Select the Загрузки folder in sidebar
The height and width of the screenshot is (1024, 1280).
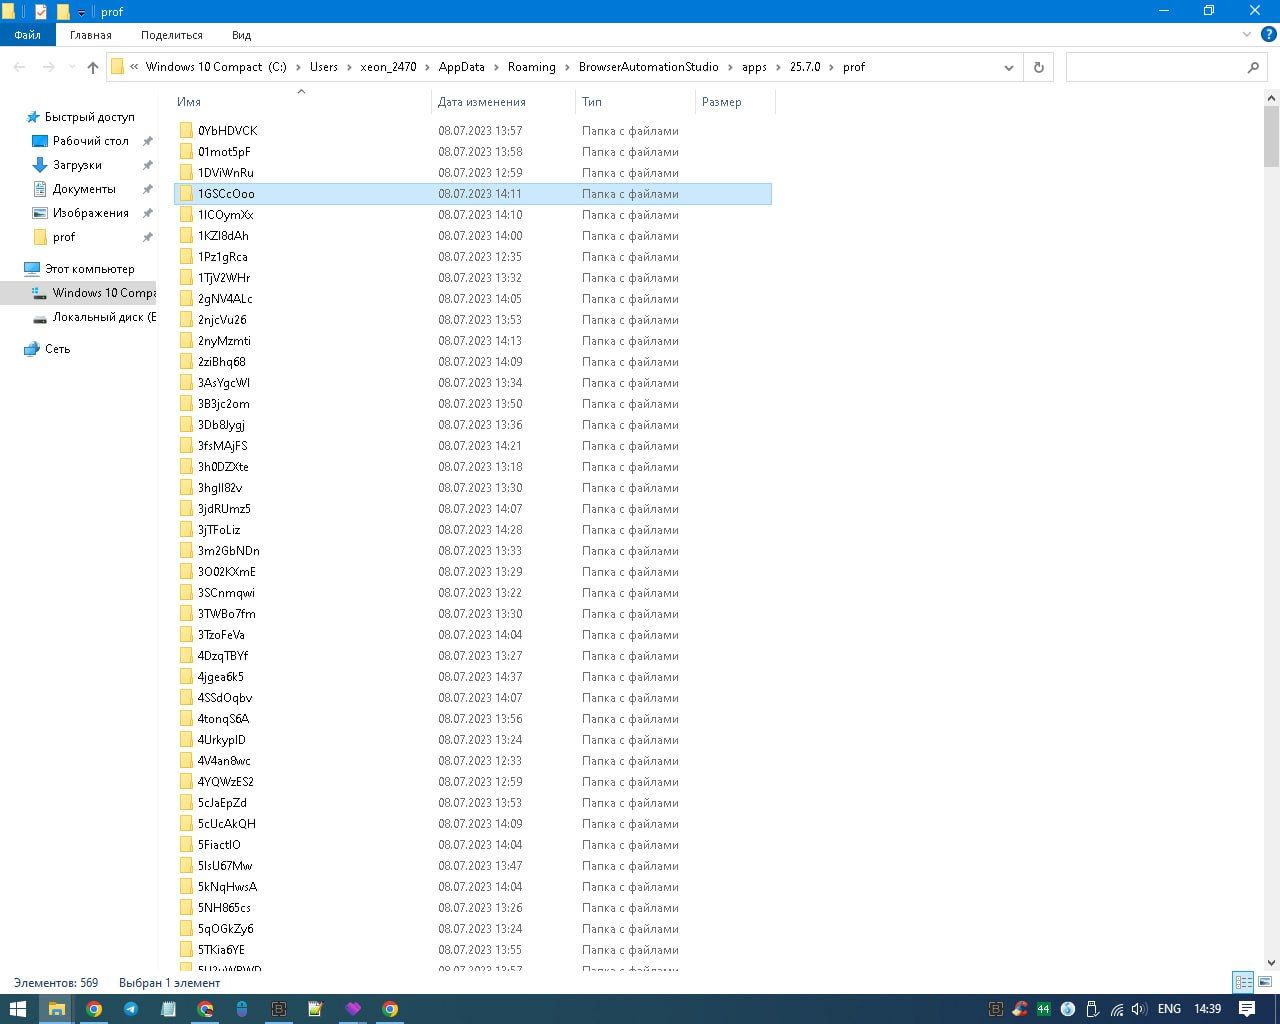pos(77,165)
